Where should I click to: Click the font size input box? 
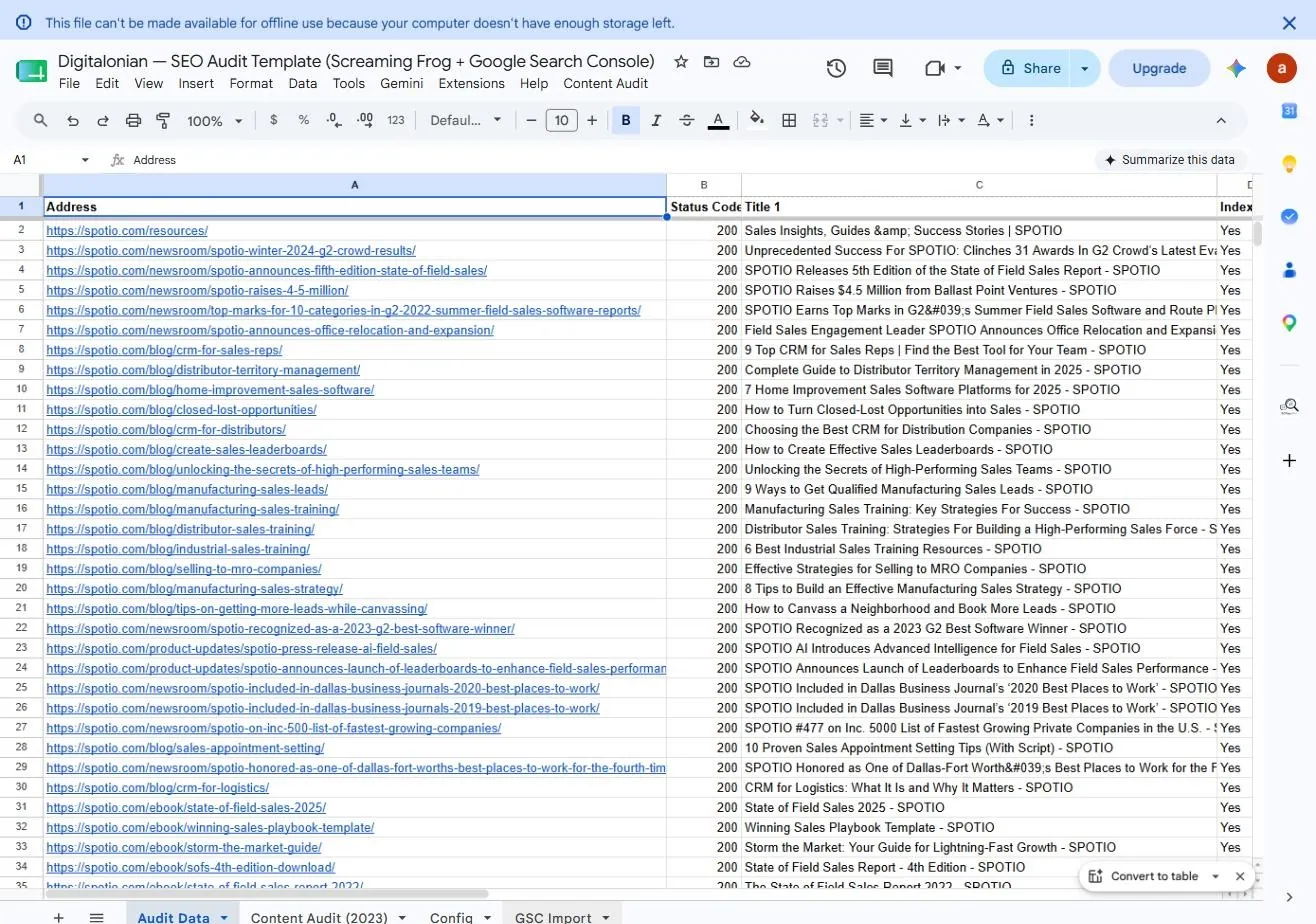[562, 120]
